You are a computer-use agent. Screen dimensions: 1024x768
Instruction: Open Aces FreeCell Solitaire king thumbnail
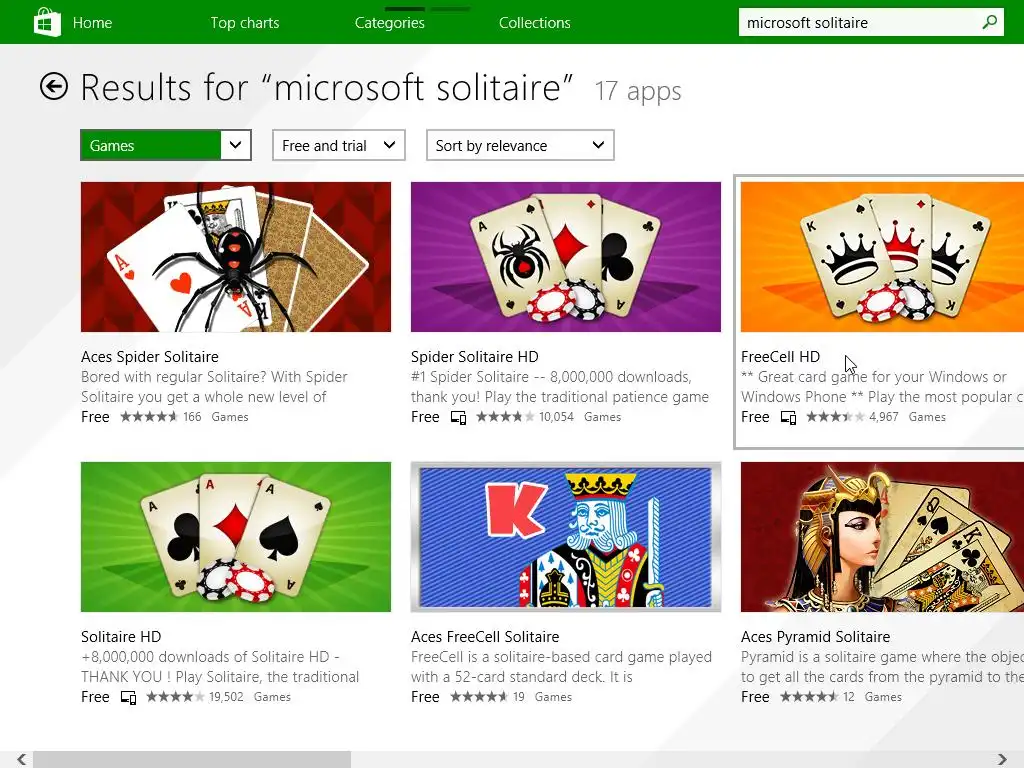pyautogui.click(x=566, y=537)
